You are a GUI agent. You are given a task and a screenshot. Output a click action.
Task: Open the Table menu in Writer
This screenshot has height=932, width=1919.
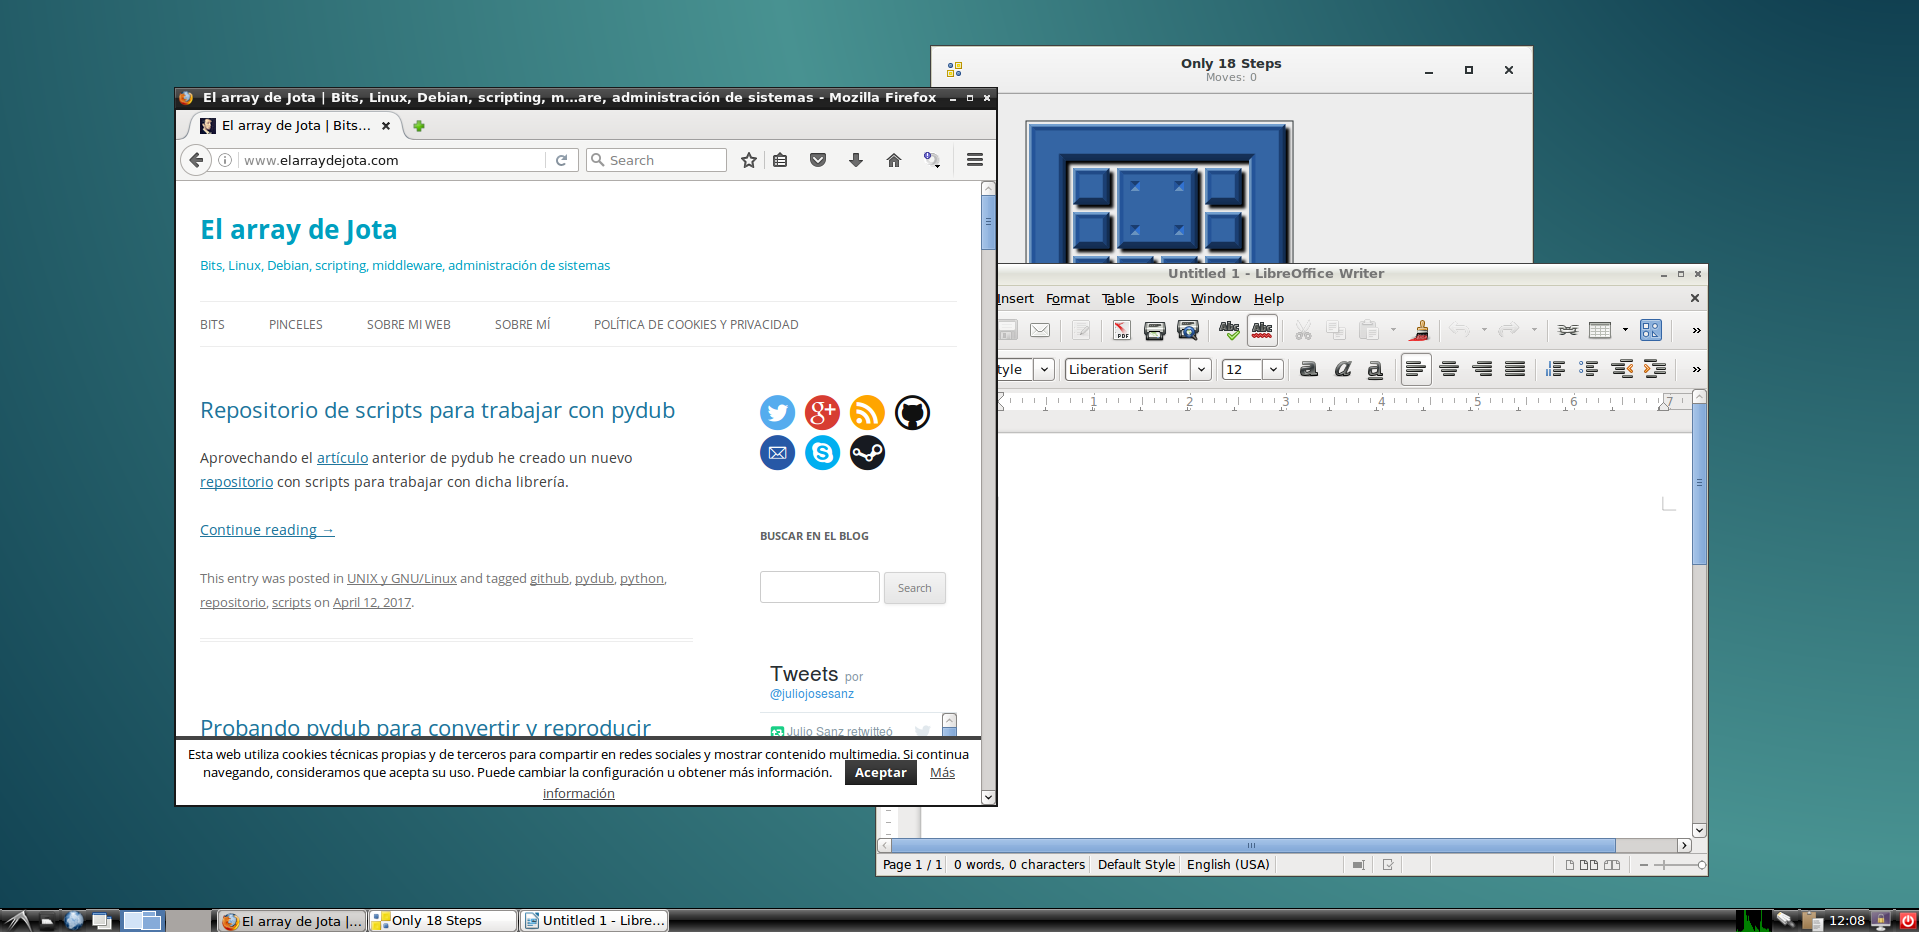[1118, 298]
